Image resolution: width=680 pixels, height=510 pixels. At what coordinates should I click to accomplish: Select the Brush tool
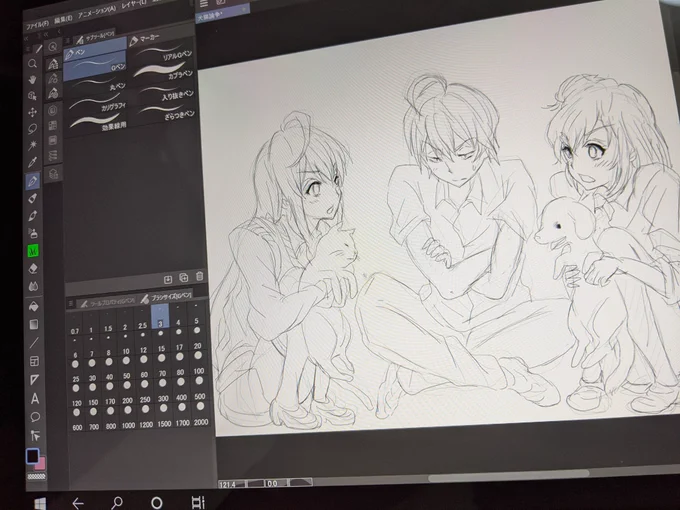point(33,216)
